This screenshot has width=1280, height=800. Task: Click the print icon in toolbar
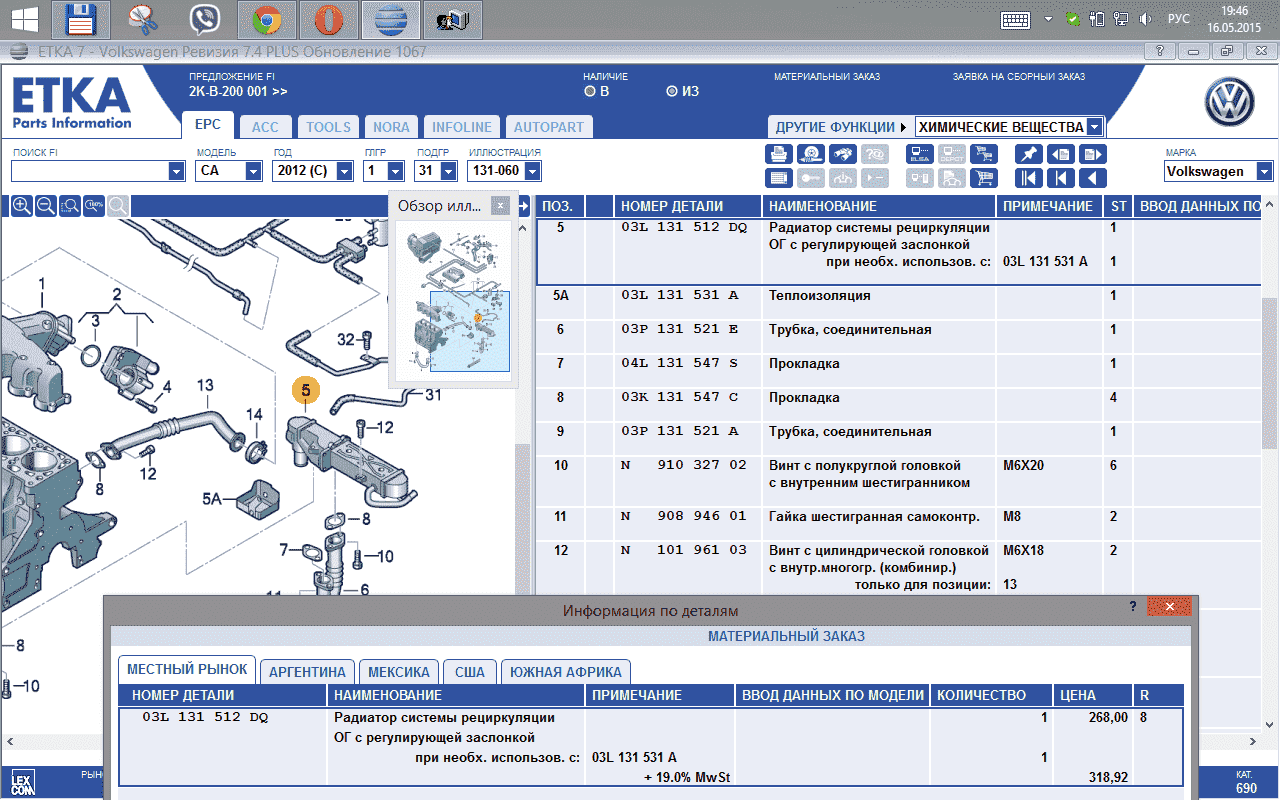[x=779, y=154]
